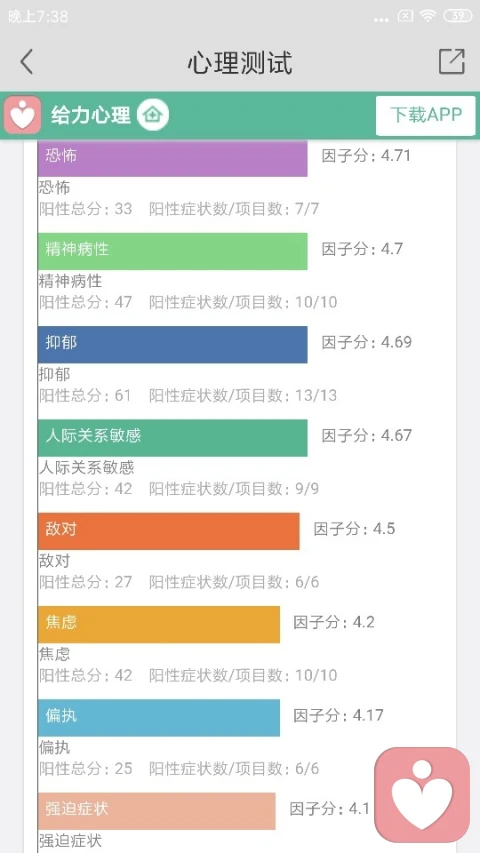Tap the teal 人际关系敏感 bar

[173, 437]
